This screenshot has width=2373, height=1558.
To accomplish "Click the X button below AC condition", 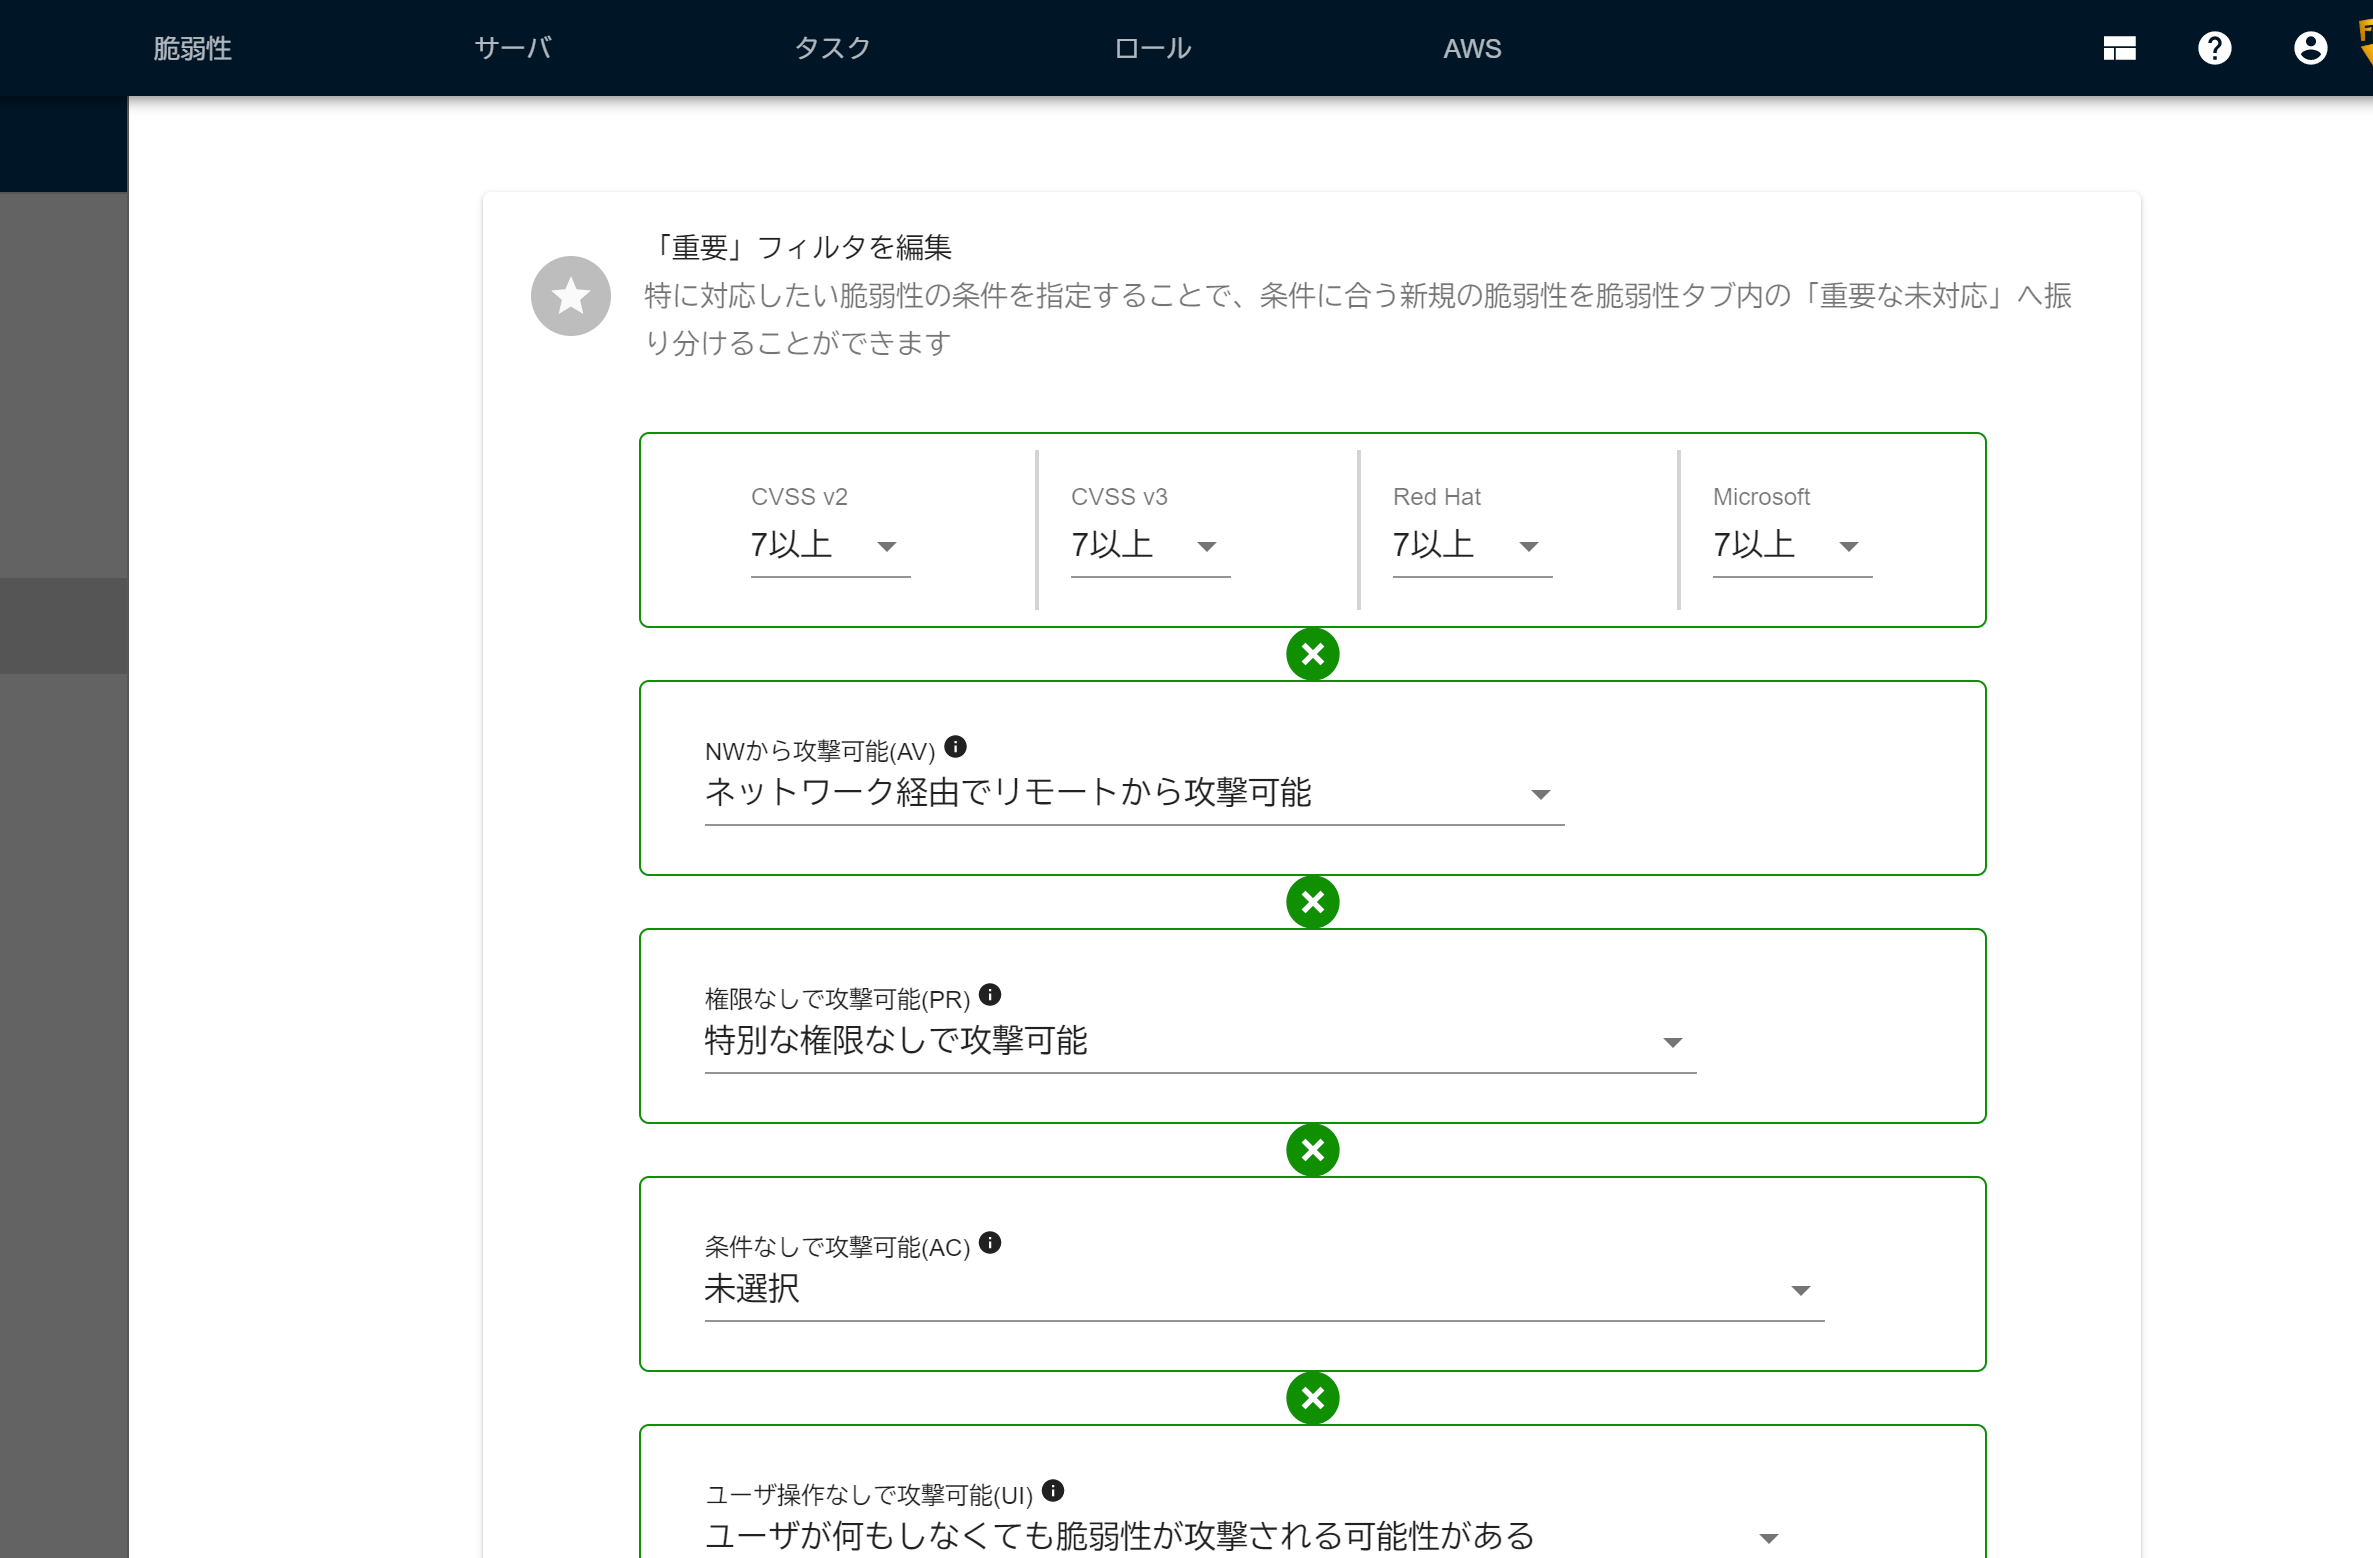I will click(x=1312, y=1398).
